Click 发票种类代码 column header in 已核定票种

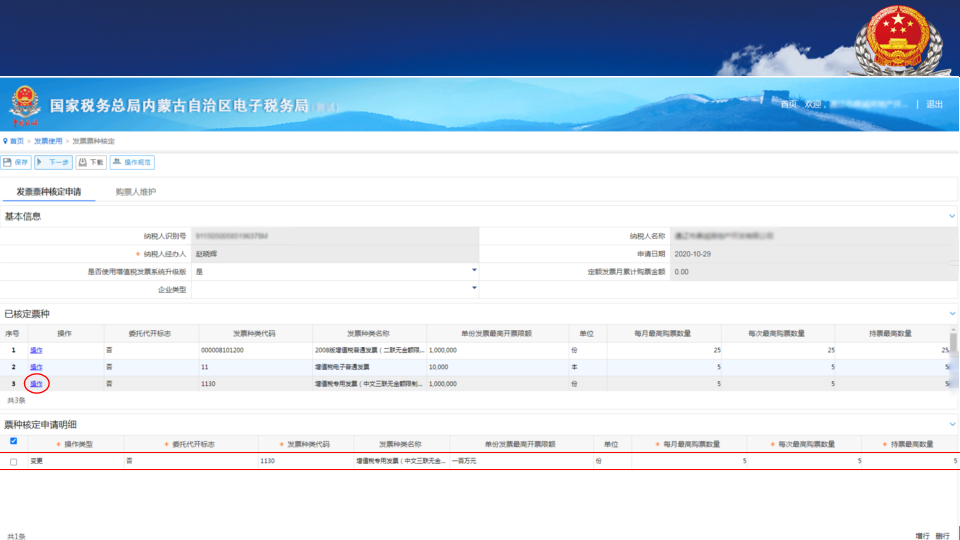click(x=254, y=334)
